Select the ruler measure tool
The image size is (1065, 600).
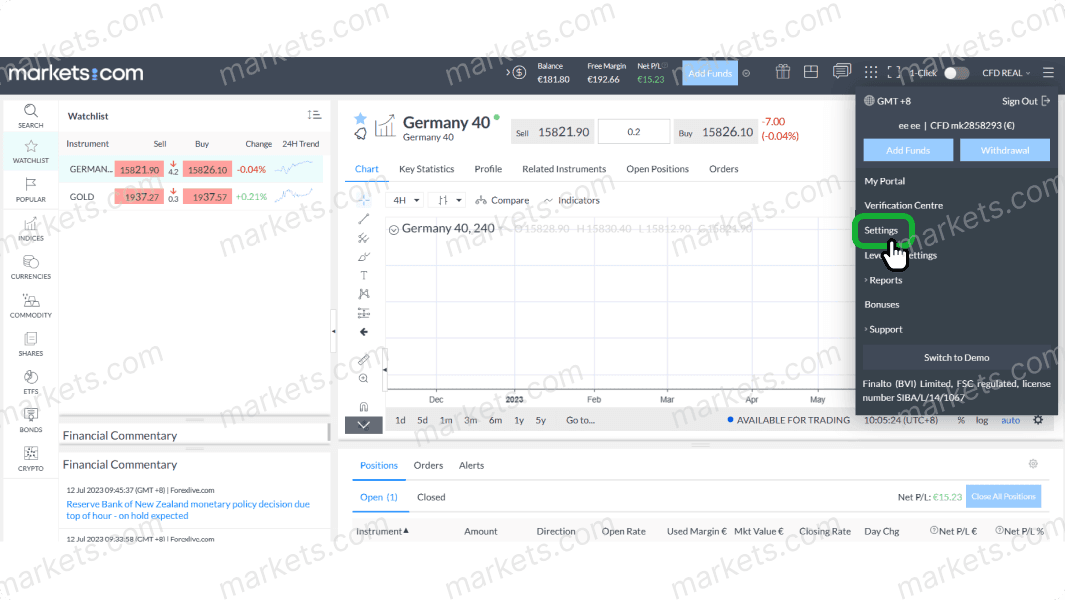pyautogui.click(x=364, y=359)
